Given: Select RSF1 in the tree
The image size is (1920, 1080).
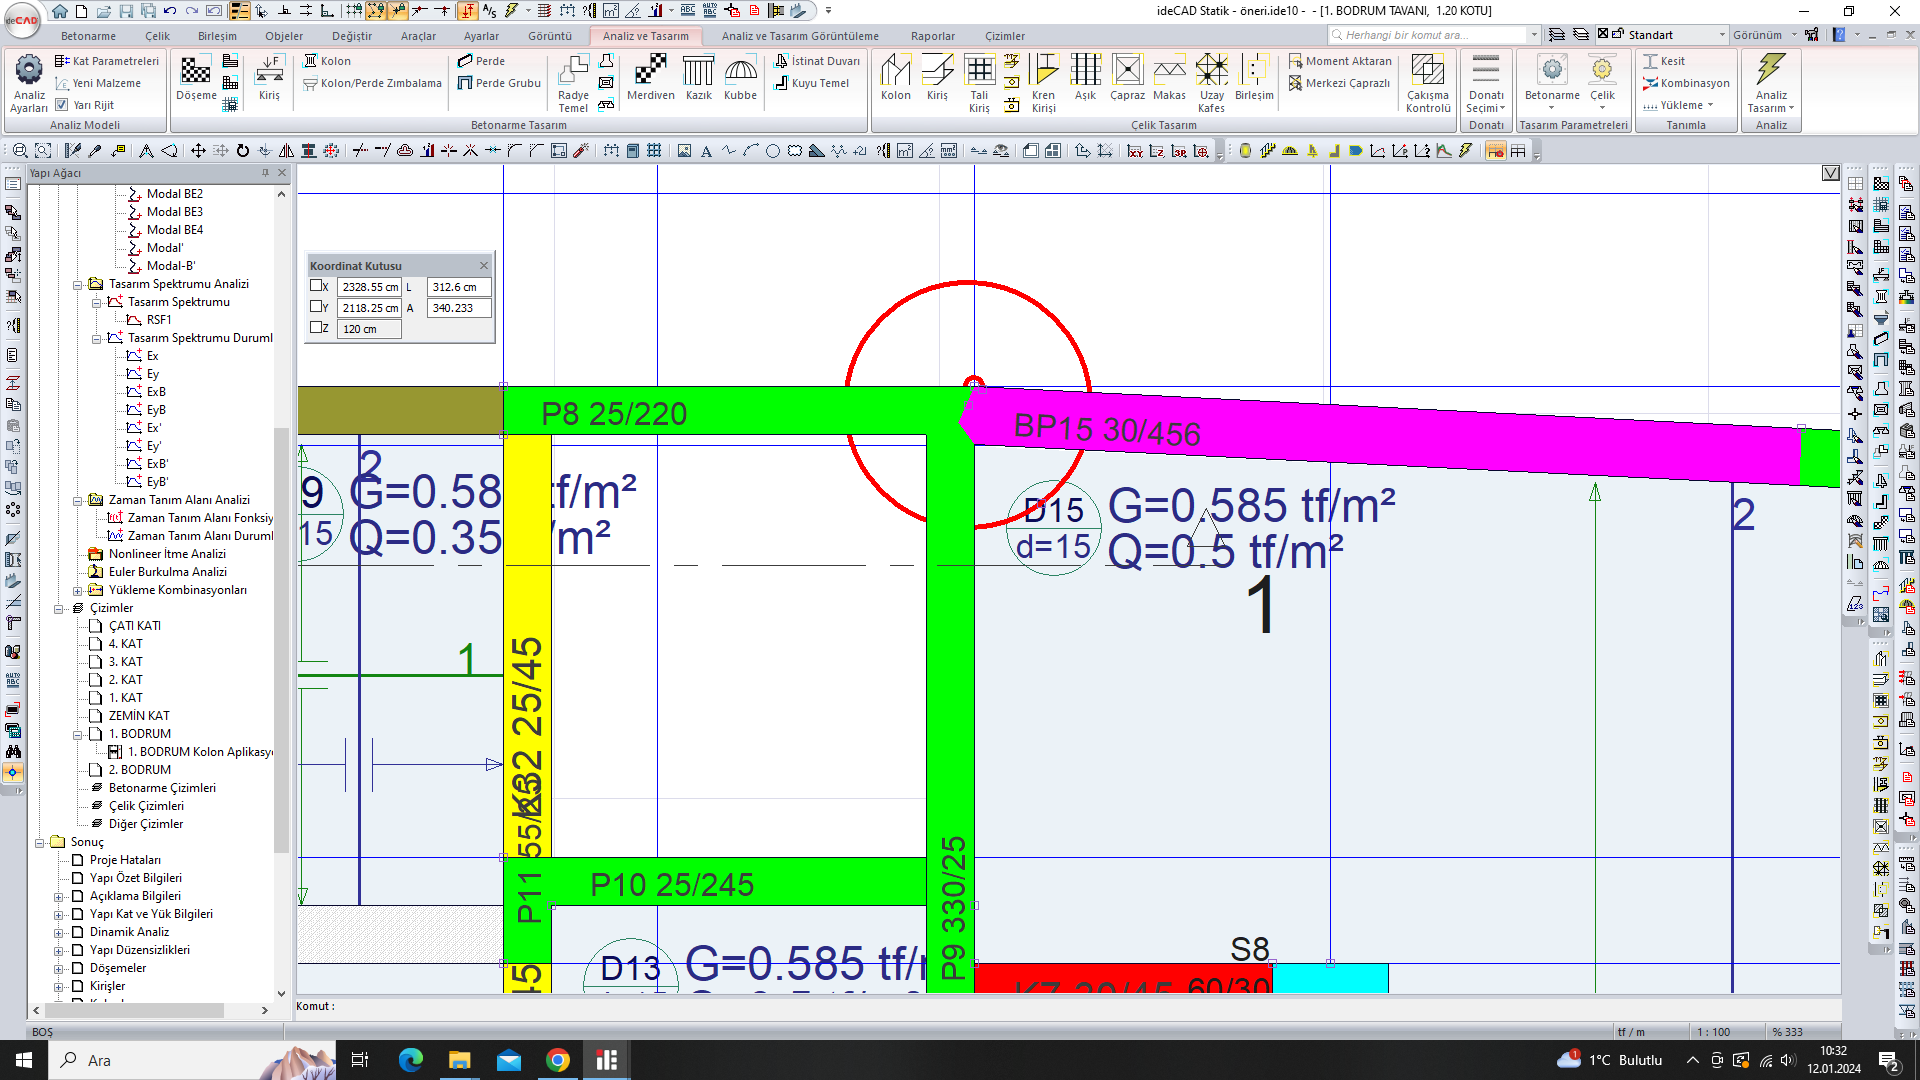Looking at the screenshot, I should click(x=159, y=320).
